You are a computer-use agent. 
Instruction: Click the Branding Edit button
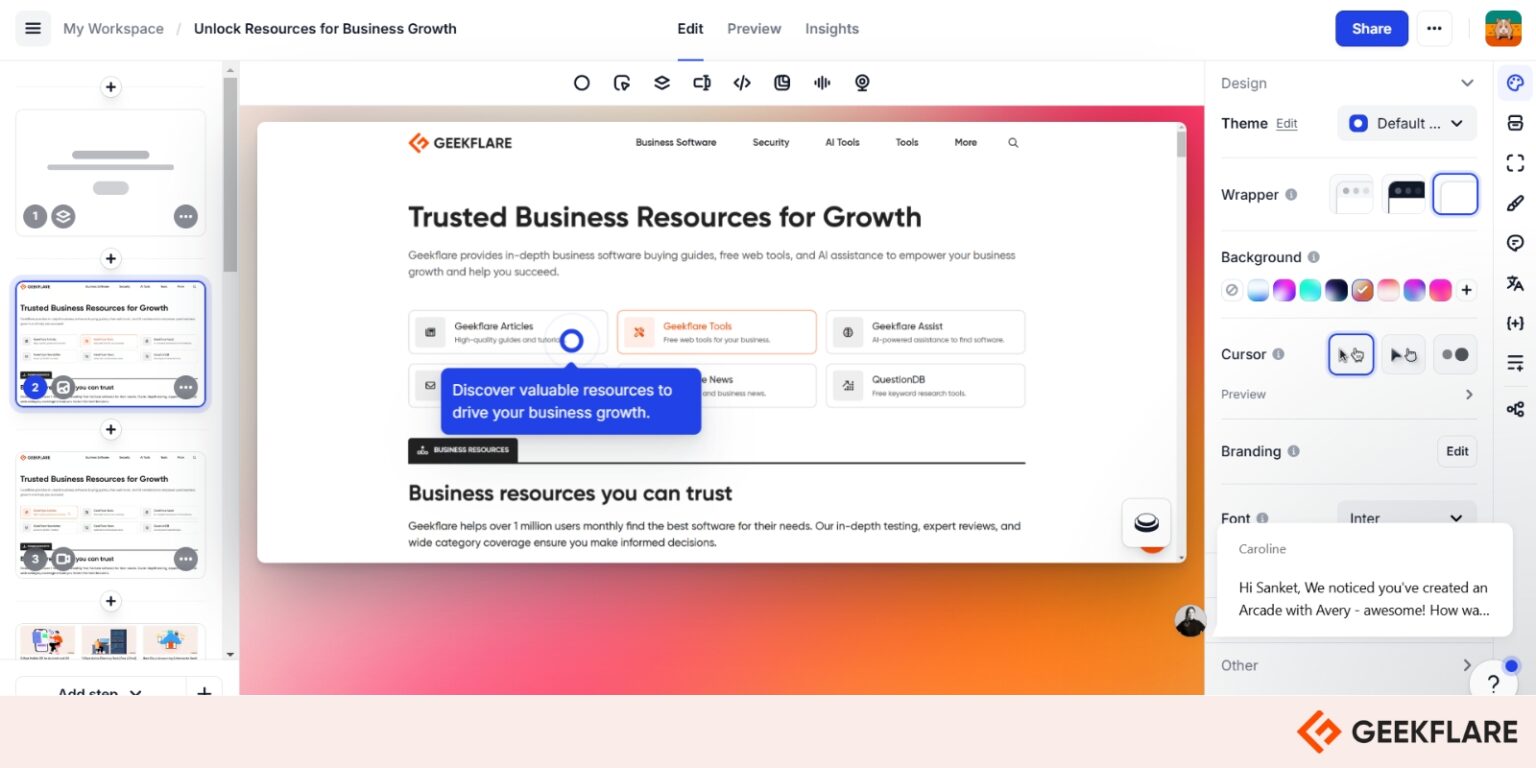click(x=1457, y=451)
